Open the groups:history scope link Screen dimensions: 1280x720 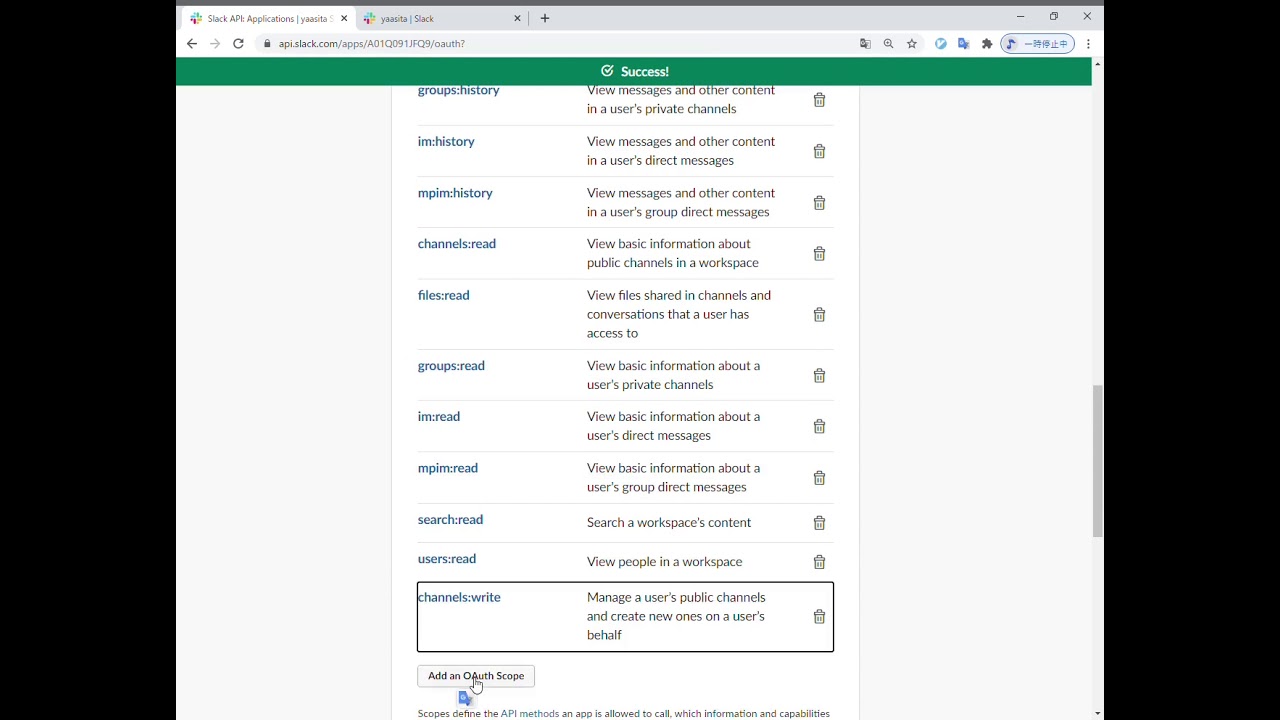pyautogui.click(x=458, y=90)
